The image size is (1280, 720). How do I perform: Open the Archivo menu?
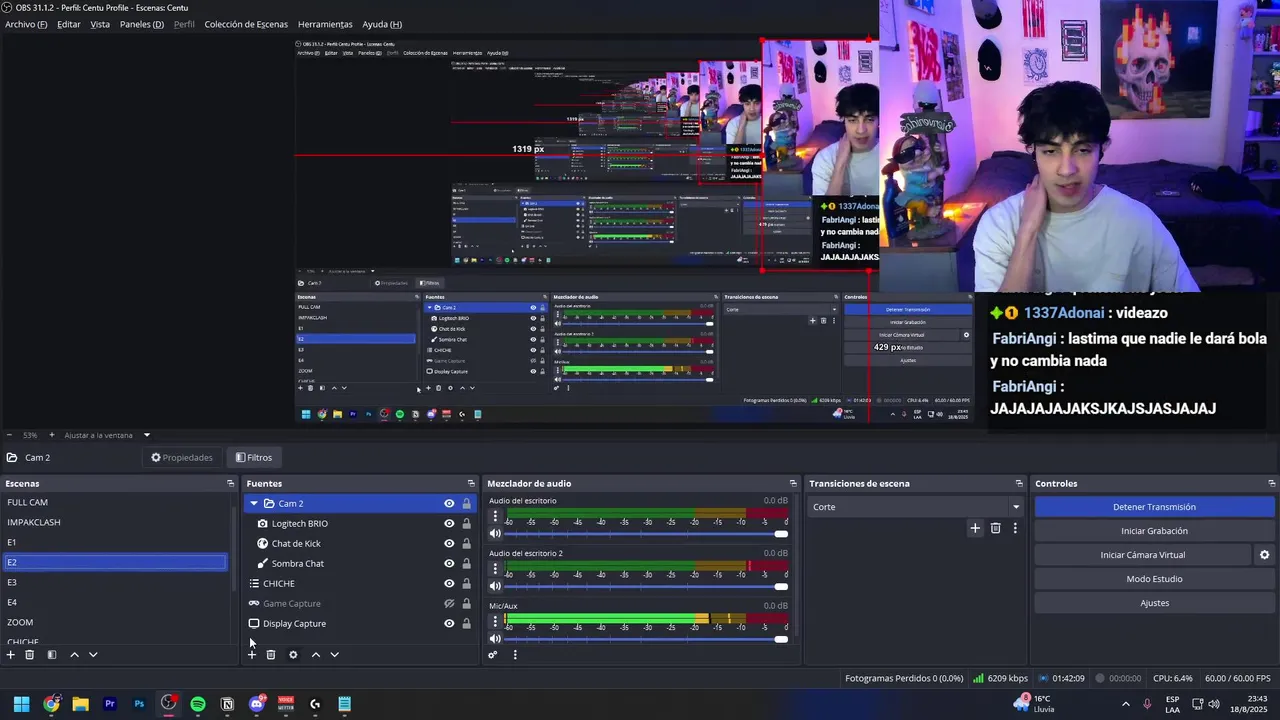point(26,24)
